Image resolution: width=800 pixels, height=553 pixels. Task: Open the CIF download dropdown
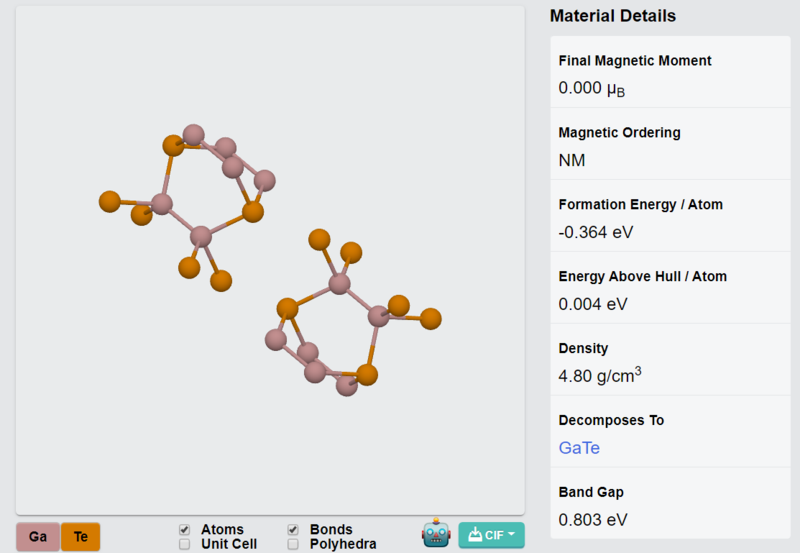tap(491, 535)
